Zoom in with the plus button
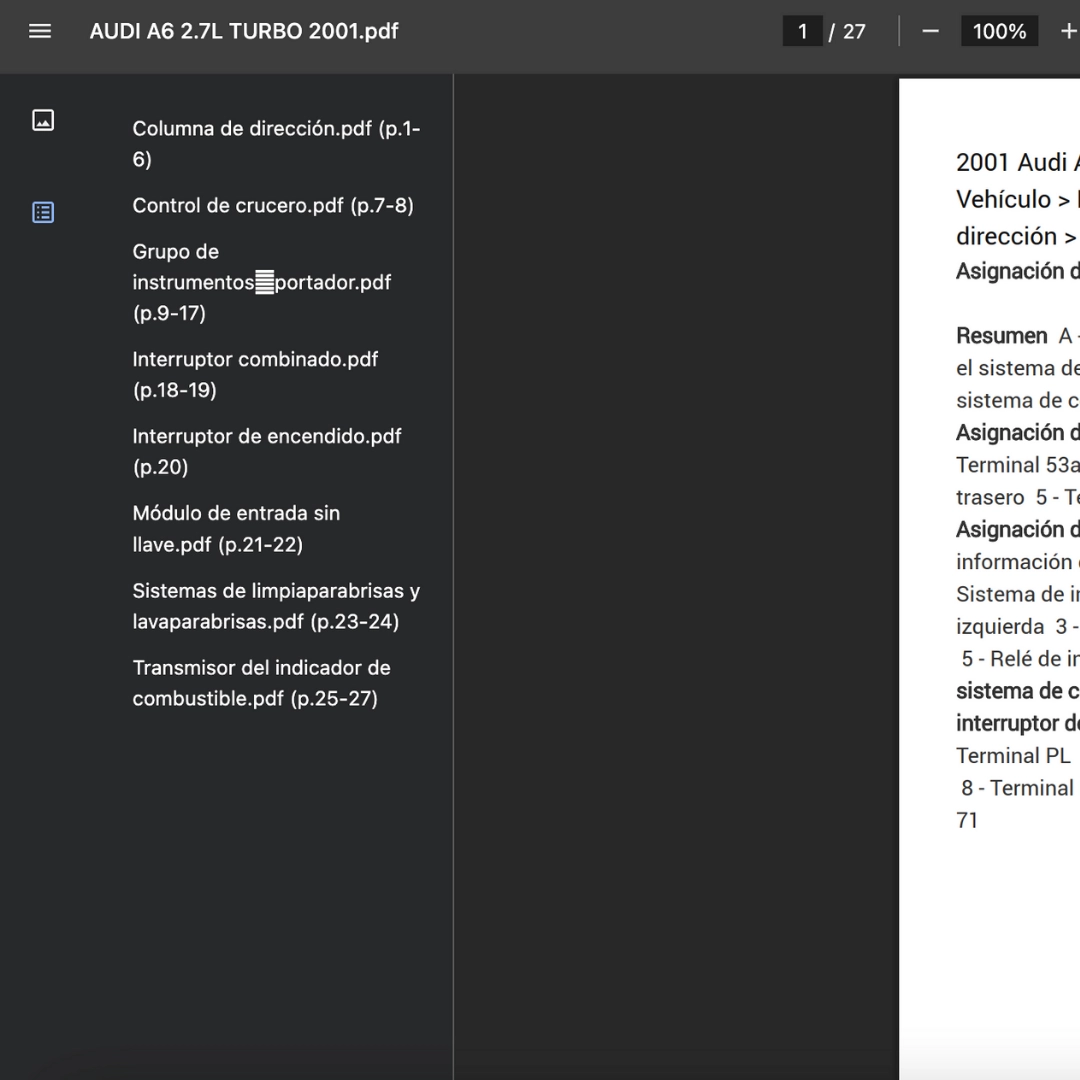The height and width of the screenshot is (1080, 1080). (1067, 31)
